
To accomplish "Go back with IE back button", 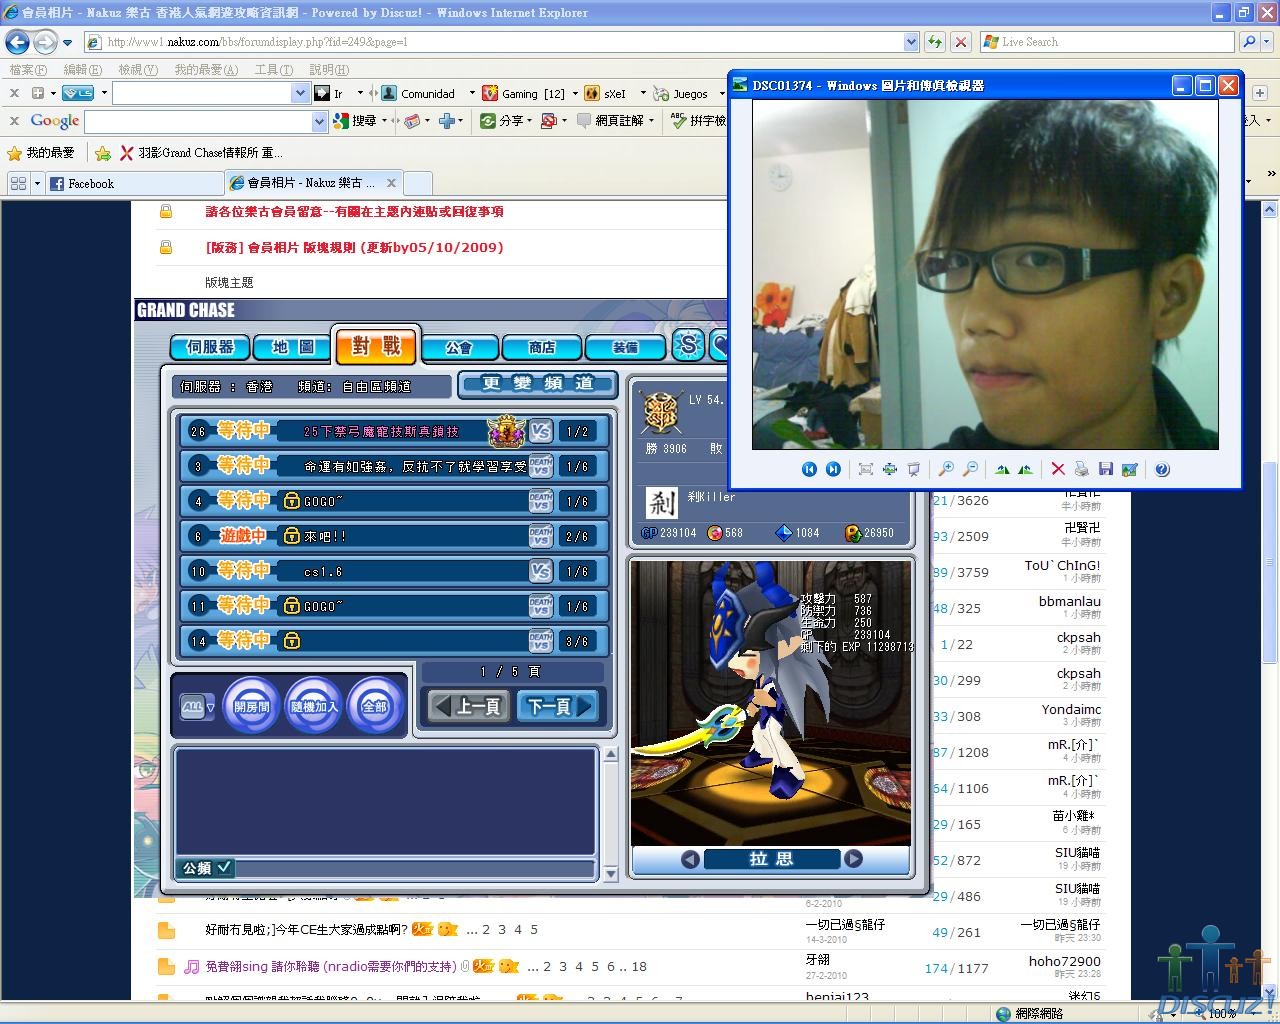I will point(17,42).
